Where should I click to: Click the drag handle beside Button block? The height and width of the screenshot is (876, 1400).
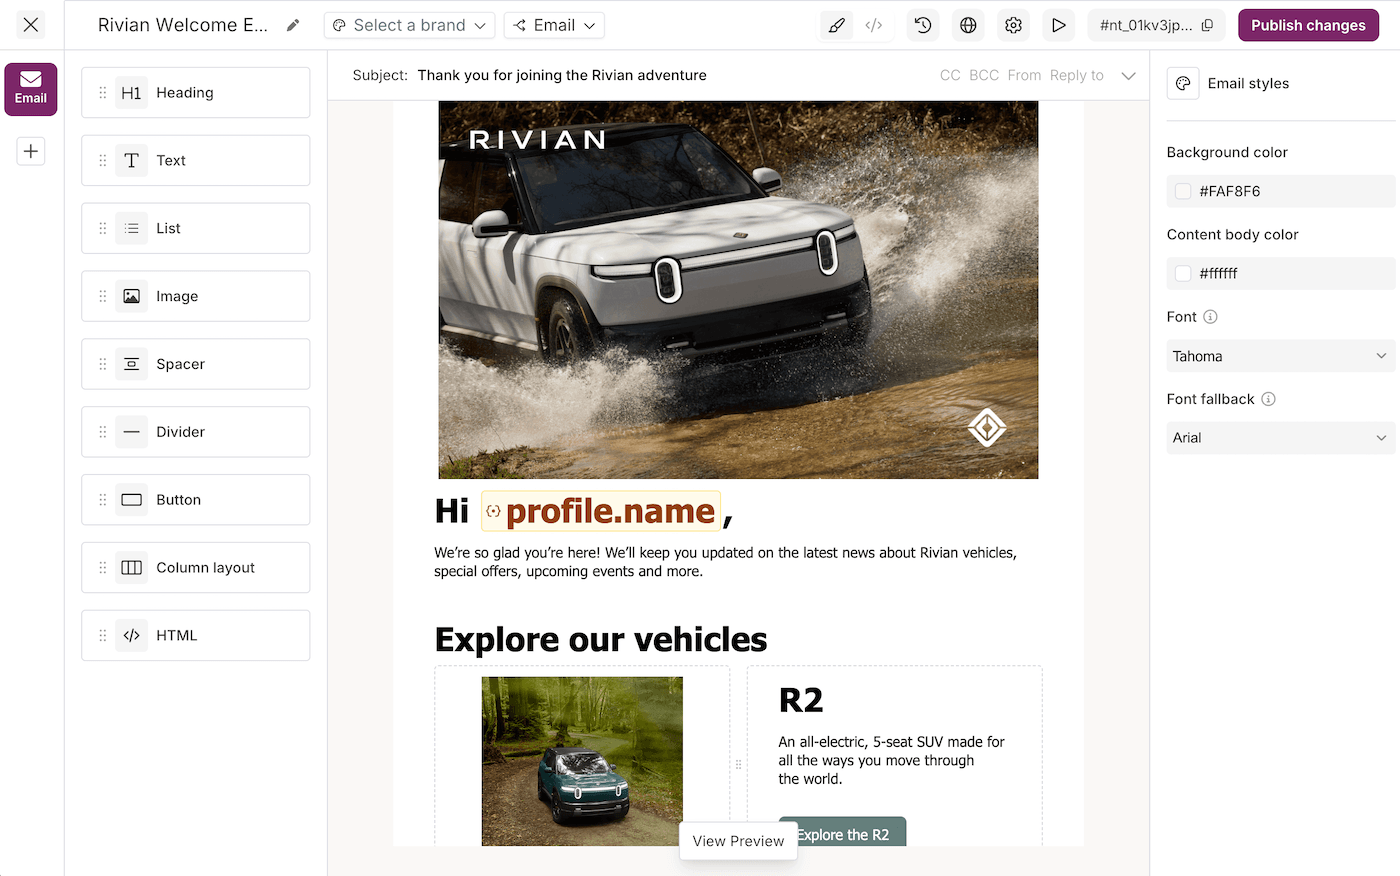tap(102, 500)
